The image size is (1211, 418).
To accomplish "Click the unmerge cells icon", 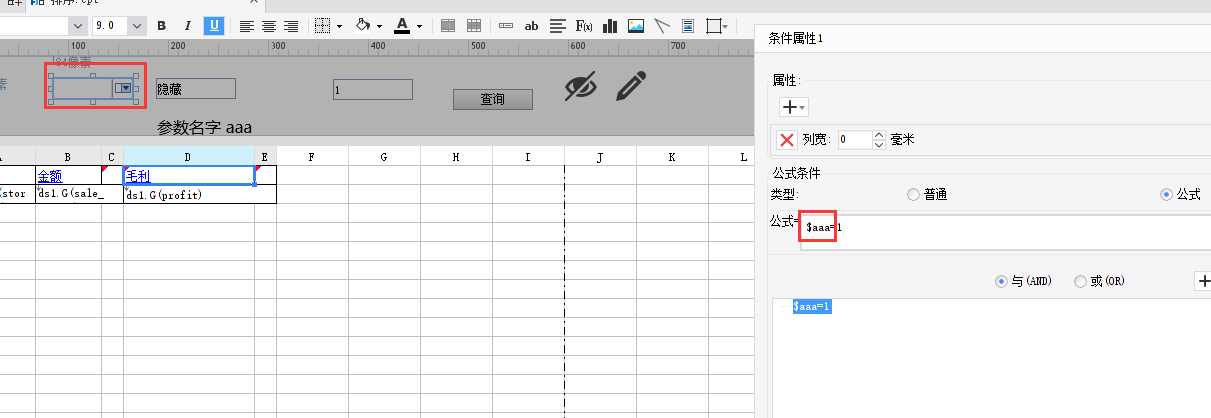I will click(474, 26).
